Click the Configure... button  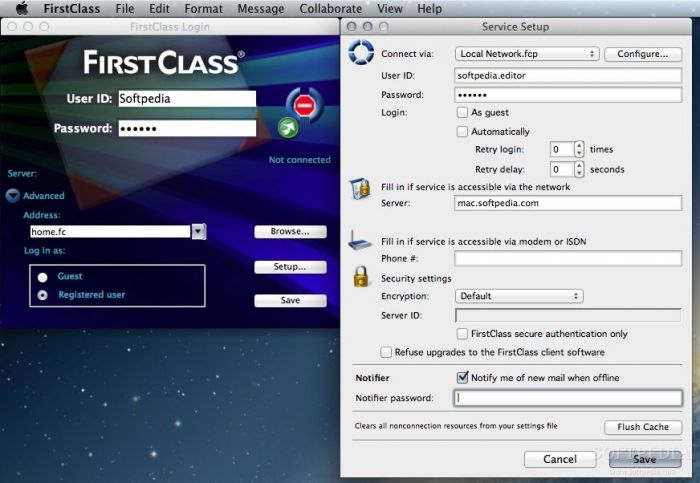point(643,54)
